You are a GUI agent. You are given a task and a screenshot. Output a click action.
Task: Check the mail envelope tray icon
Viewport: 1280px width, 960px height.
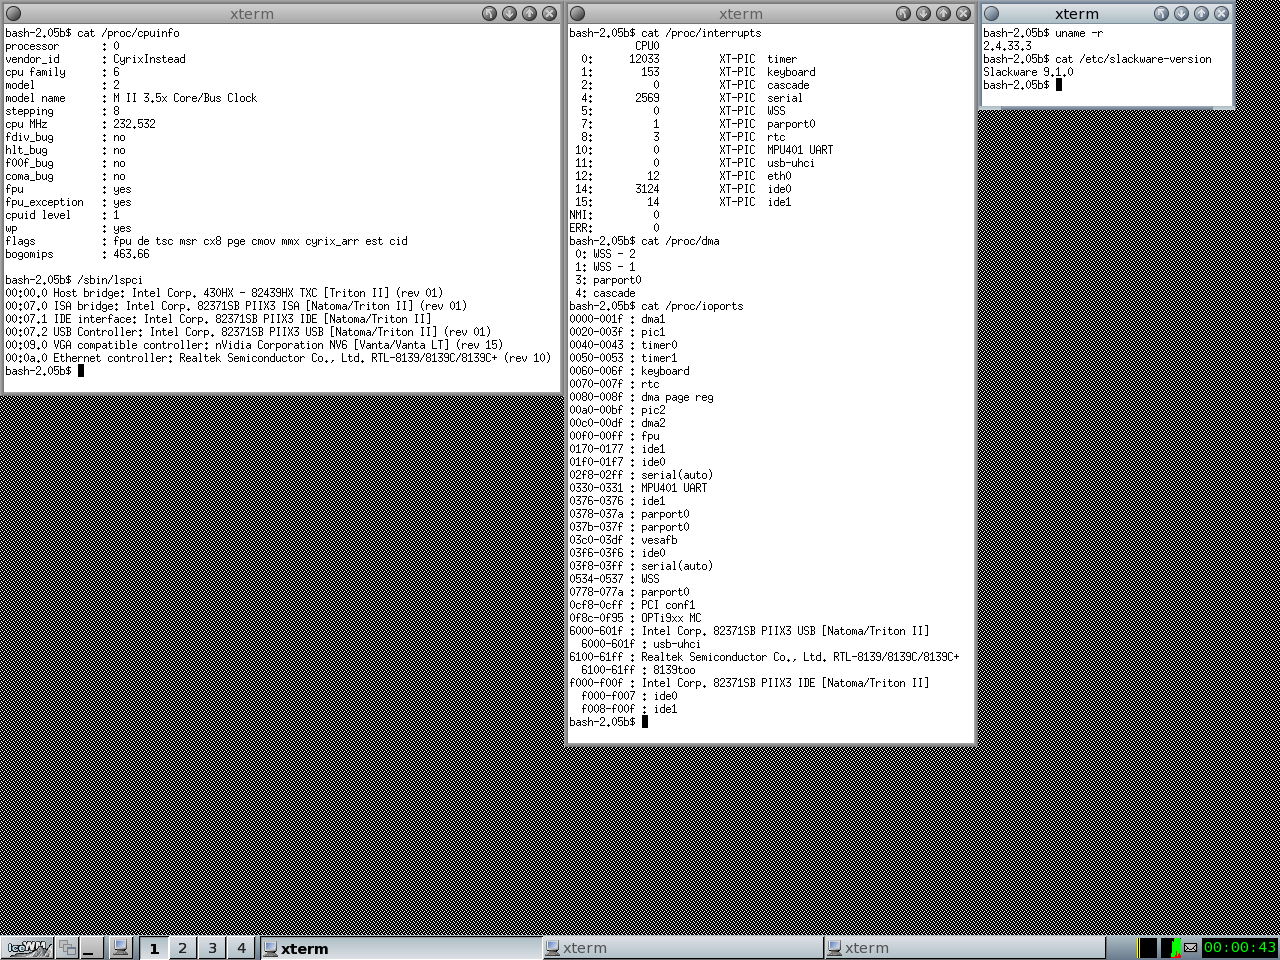point(1190,947)
